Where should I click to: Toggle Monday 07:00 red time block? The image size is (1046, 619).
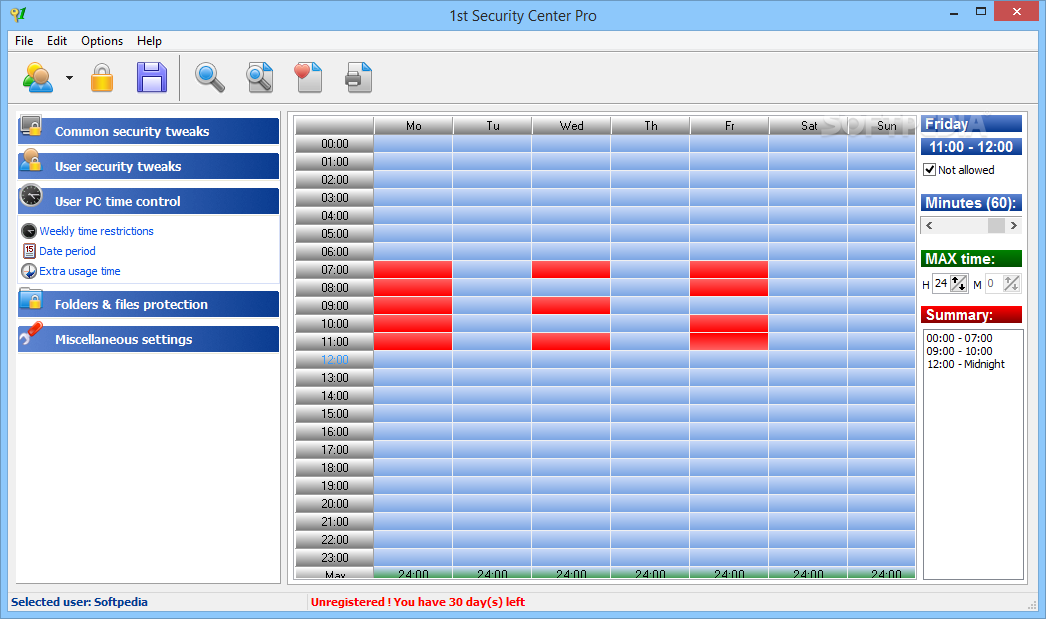pyautogui.click(x=413, y=269)
